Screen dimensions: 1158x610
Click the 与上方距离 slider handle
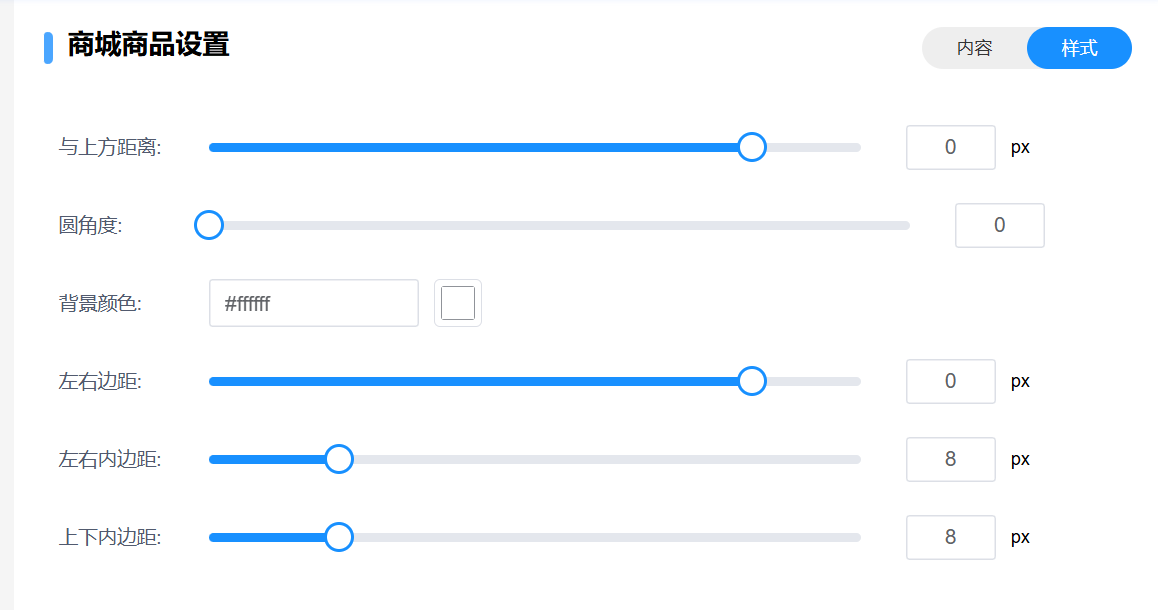(752, 147)
